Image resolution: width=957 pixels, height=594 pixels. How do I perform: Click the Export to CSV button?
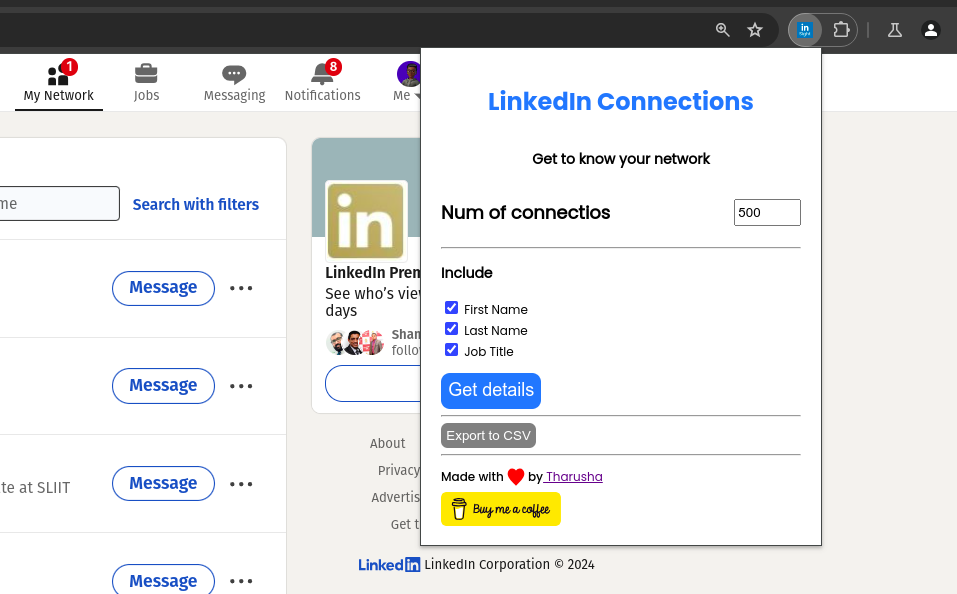(x=488, y=436)
